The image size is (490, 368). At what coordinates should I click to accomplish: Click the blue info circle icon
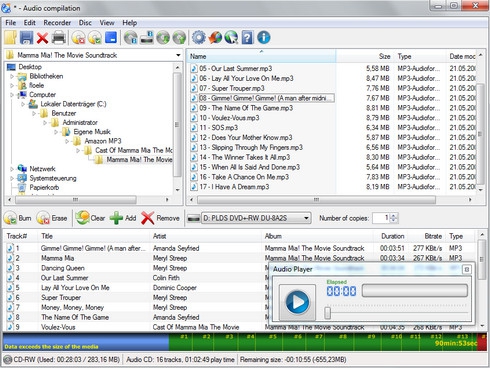click(x=264, y=37)
